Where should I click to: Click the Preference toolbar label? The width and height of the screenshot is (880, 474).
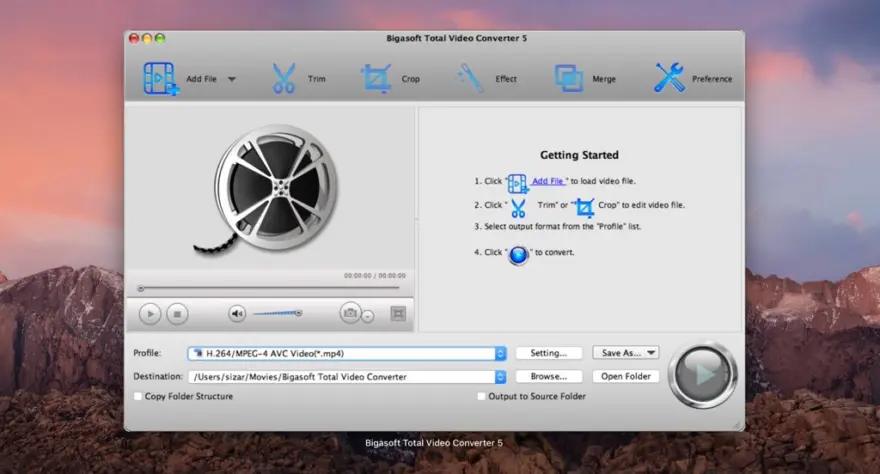point(712,79)
